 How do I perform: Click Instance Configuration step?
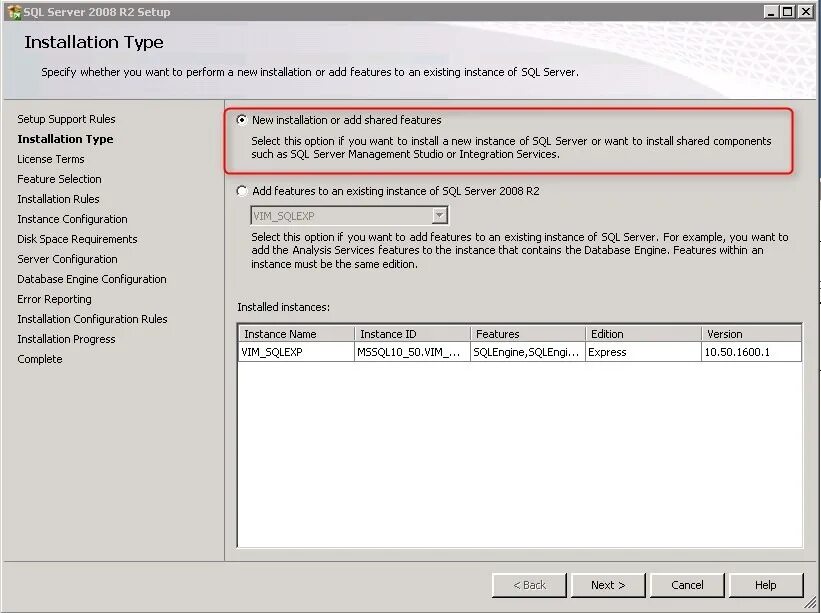pyautogui.click(x=72, y=219)
